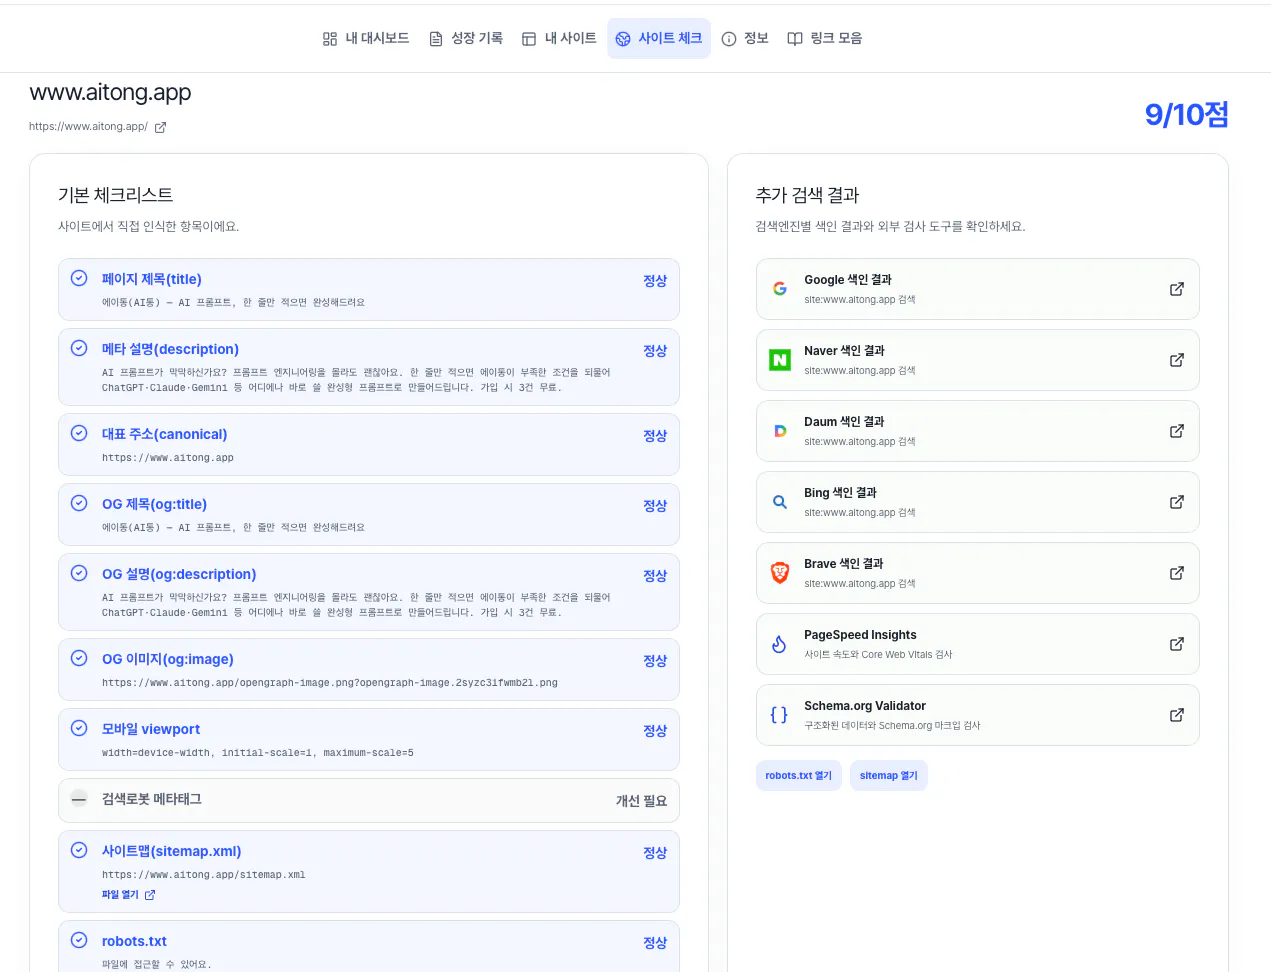This screenshot has width=1271, height=972.
Task: Click the robots.txt checklist heading
Action: tap(134, 941)
